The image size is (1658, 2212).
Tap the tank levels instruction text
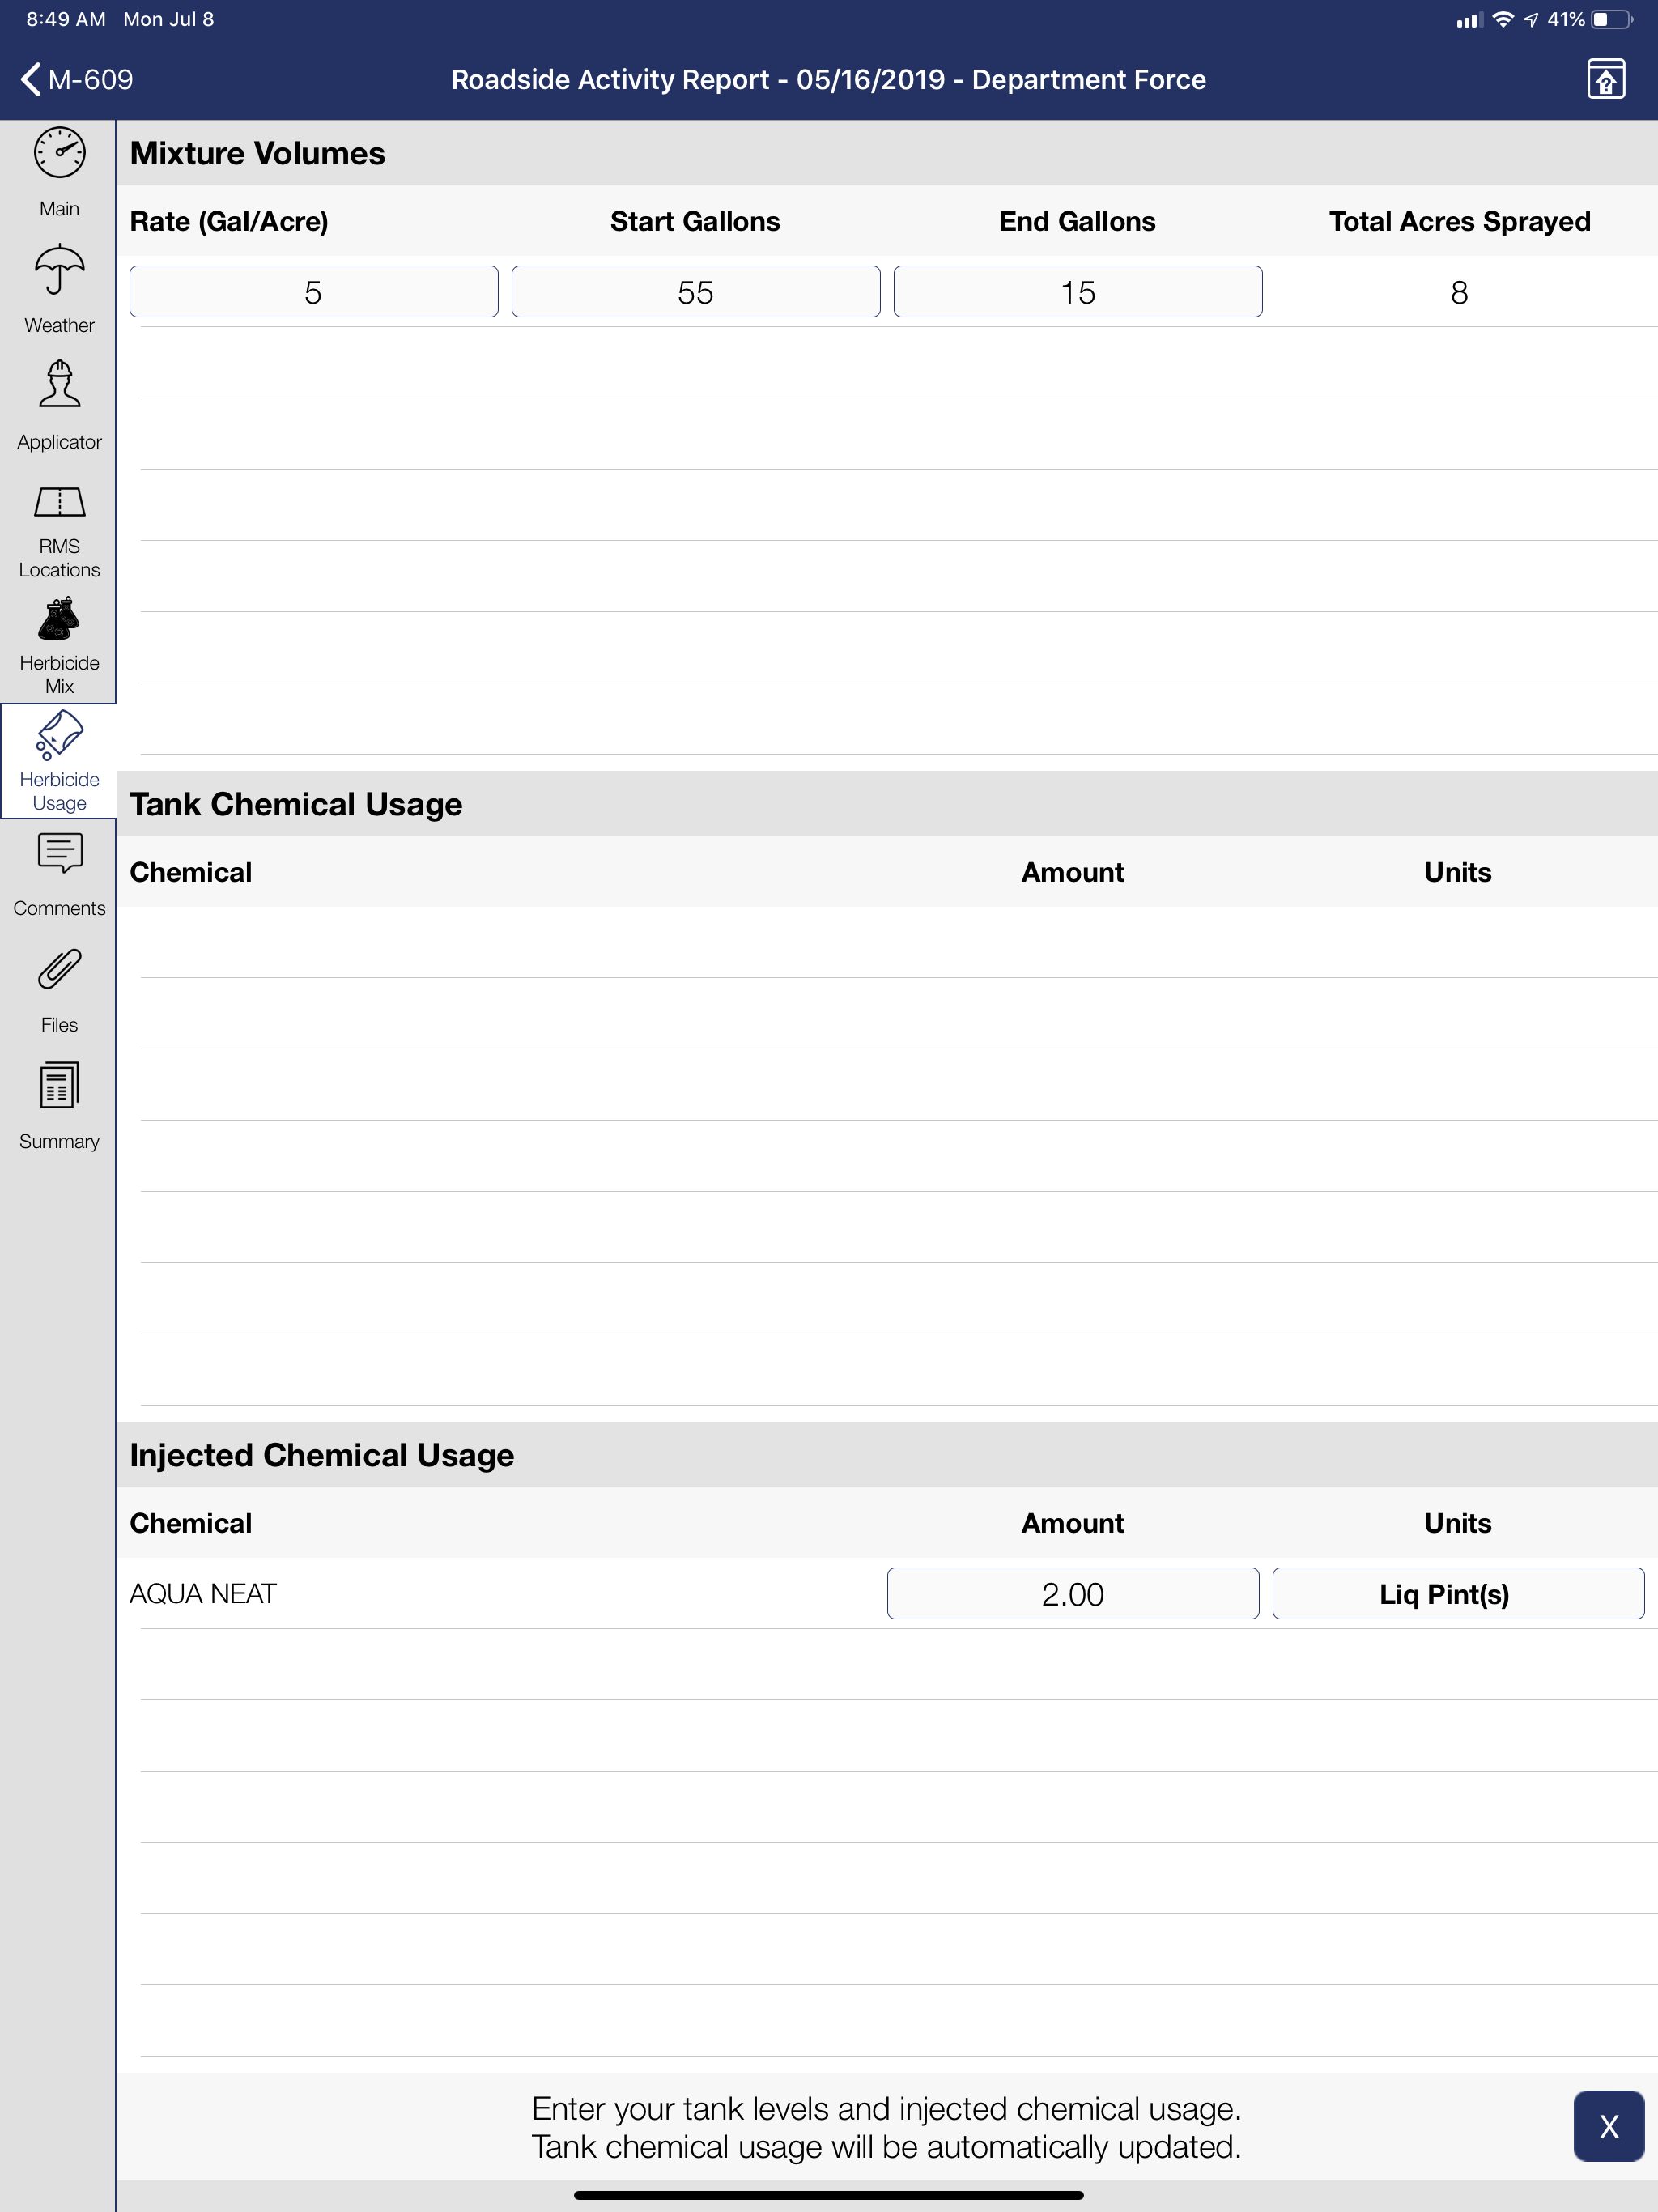(x=886, y=2127)
